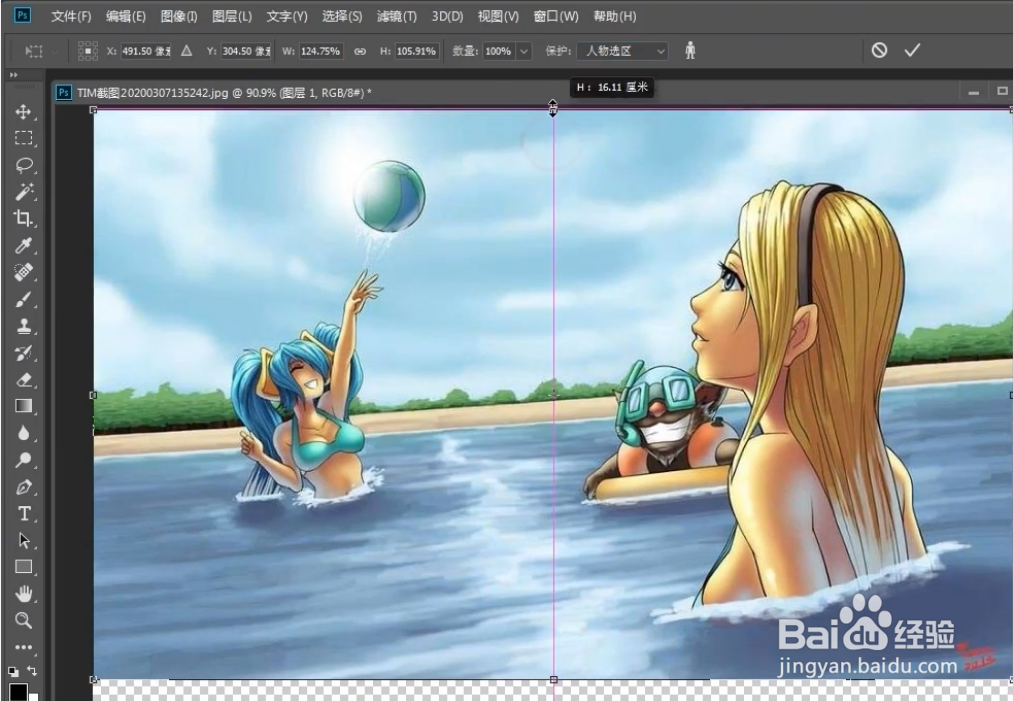Select the Dodge tool
This screenshot has width=1013, height=701.
tap(23, 459)
